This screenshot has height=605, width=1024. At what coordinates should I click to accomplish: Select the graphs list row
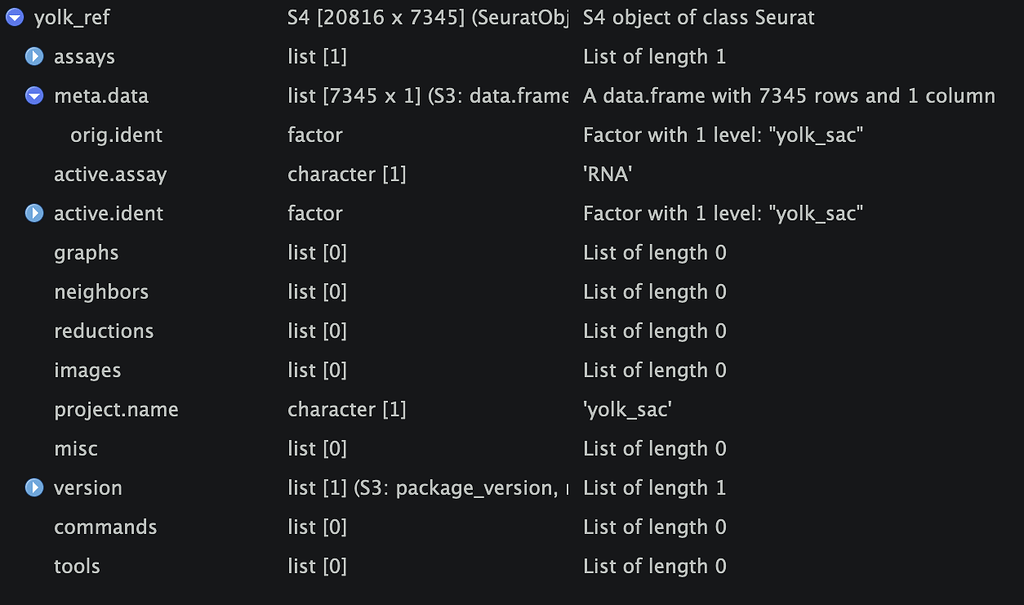pos(512,253)
